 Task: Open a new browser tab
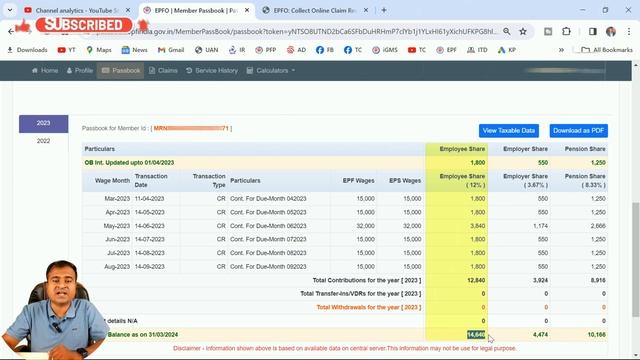pyautogui.click(x=384, y=10)
